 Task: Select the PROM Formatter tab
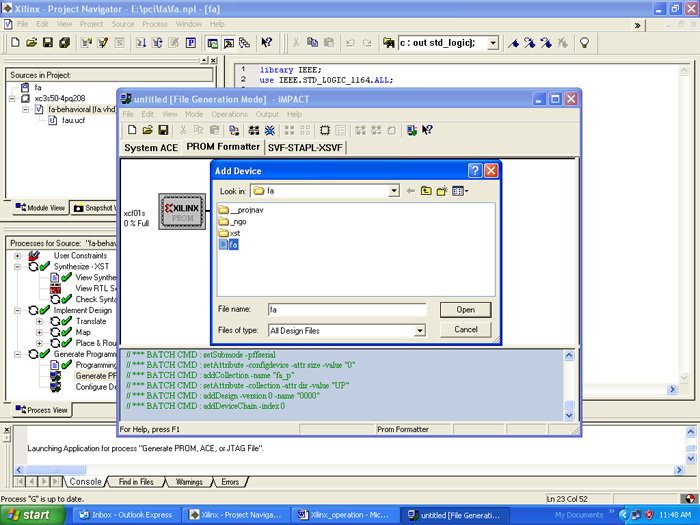click(x=223, y=147)
